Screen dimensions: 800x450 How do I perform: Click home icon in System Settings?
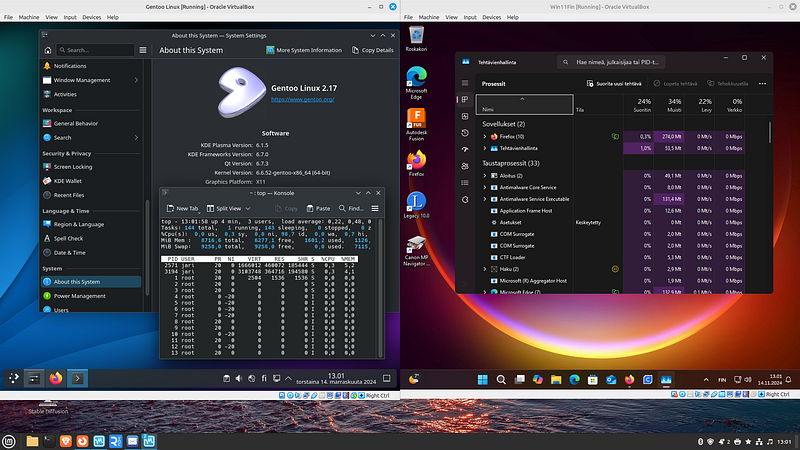48,50
